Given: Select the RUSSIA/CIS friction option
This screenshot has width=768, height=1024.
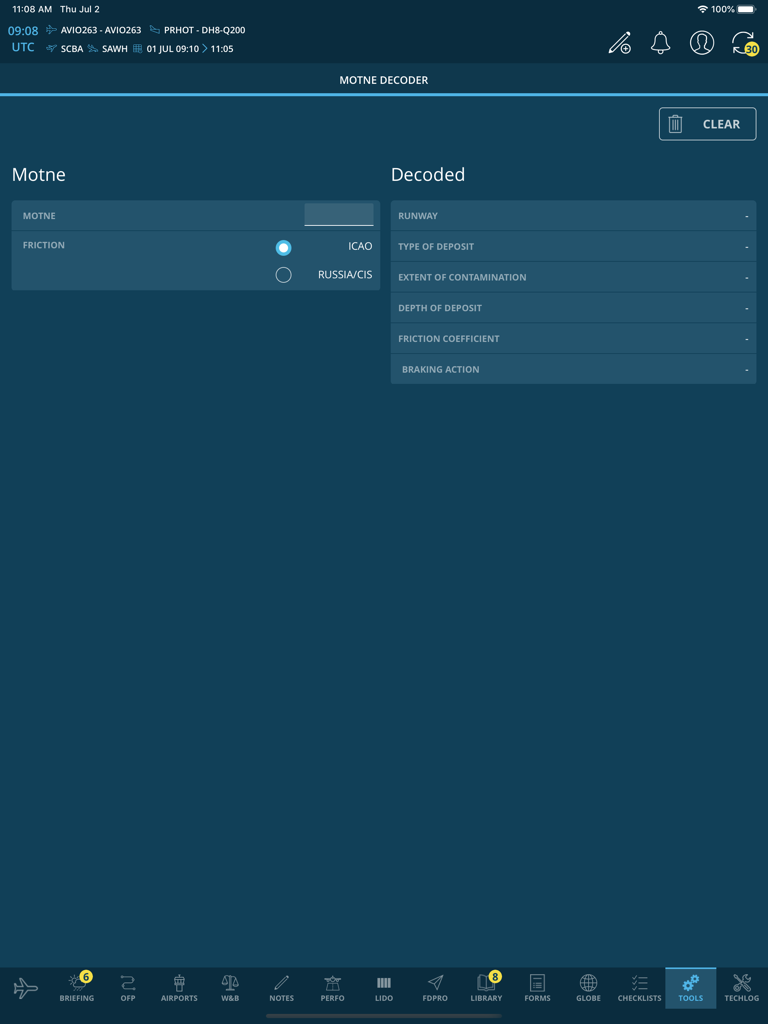Looking at the screenshot, I should pyautogui.click(x=284, y=275).
